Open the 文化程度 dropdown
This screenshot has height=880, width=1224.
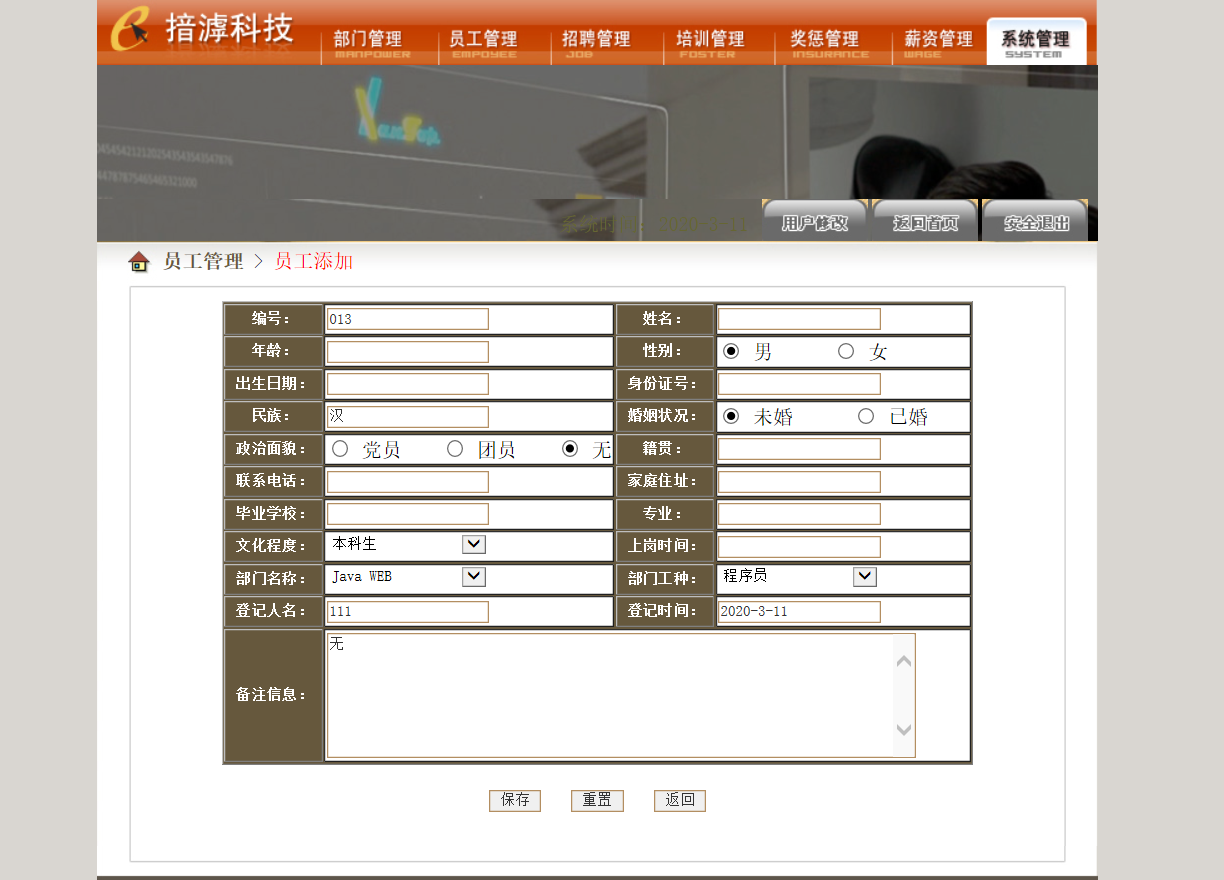pos(474,544)
